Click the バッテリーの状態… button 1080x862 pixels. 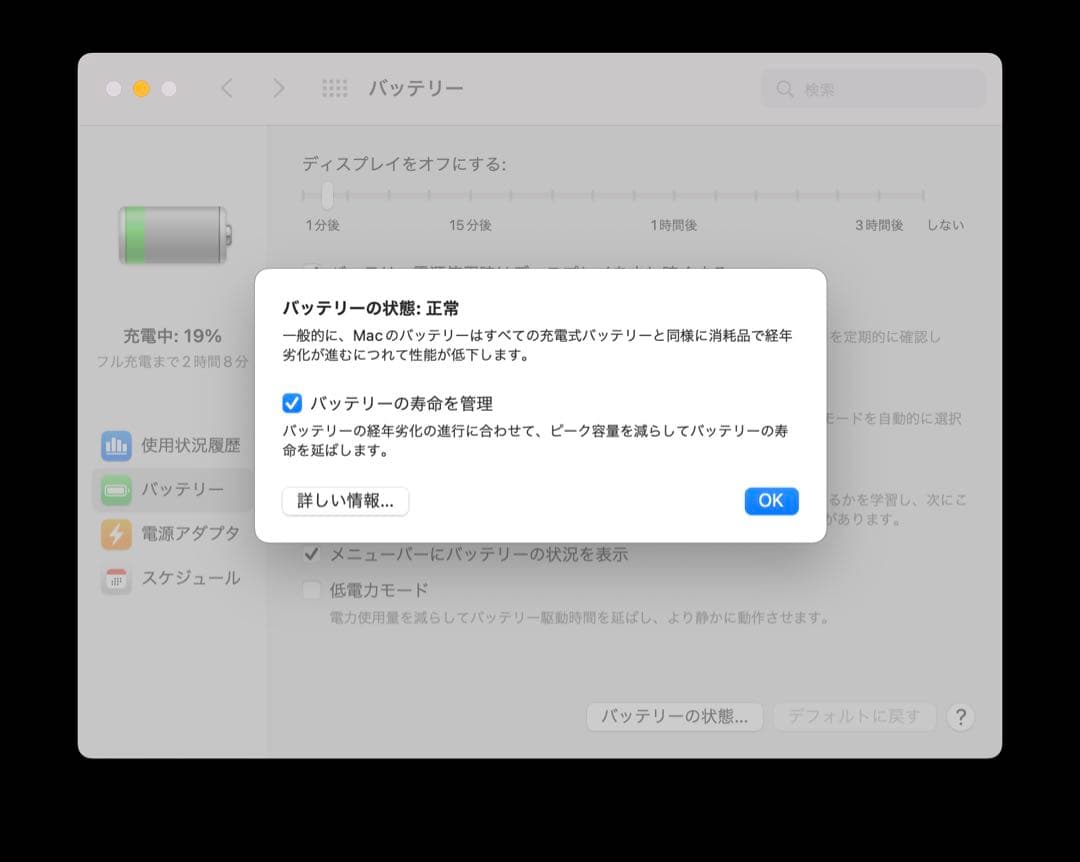point(674,716)
